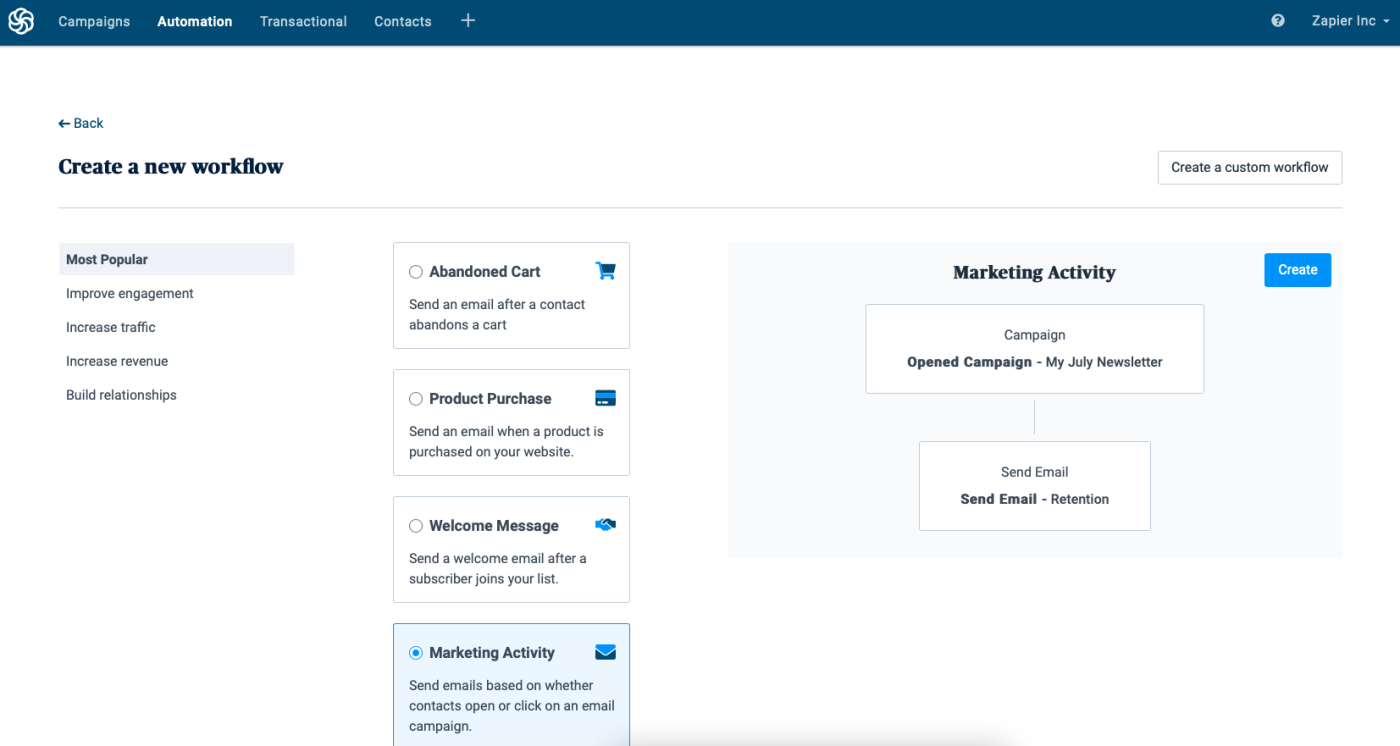Go to the Transactional tab
The image size is (1400, 746).
click(x=303, y=21)
